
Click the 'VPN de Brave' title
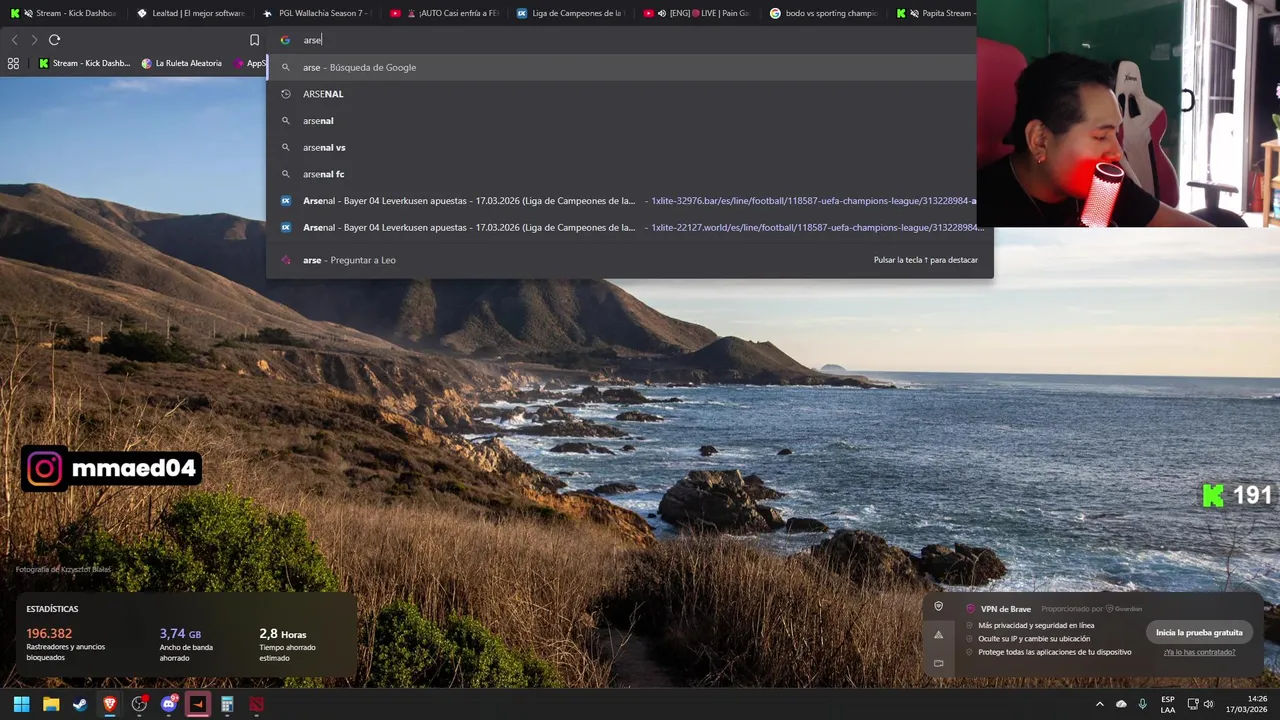(1005, 609)
